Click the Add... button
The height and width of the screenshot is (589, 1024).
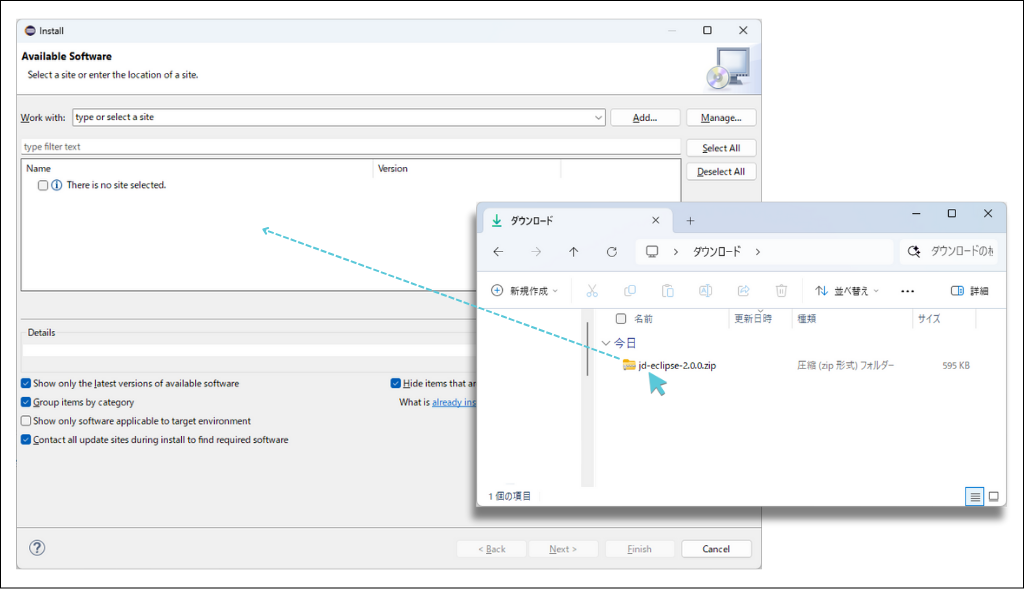click(645, 117)
